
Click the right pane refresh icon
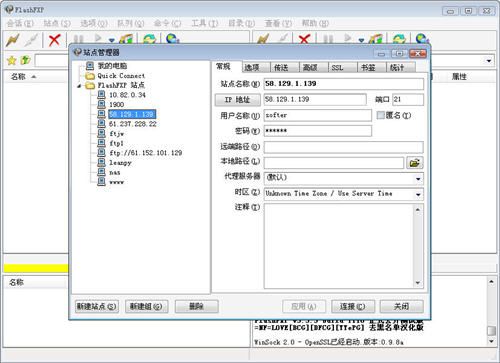[399, 39]
